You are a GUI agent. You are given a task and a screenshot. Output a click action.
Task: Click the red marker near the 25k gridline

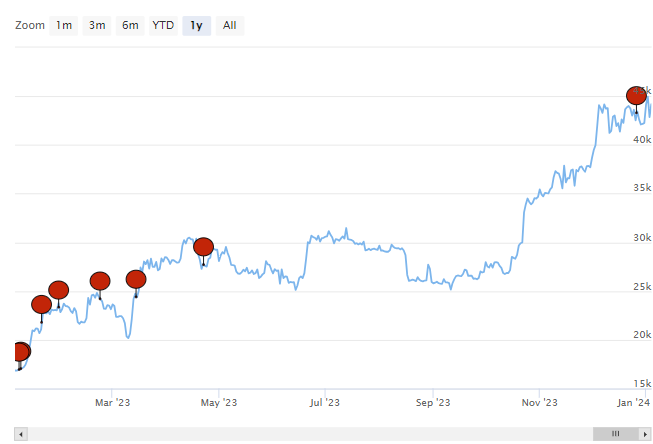pyautogui.click(x=59, y=290)
